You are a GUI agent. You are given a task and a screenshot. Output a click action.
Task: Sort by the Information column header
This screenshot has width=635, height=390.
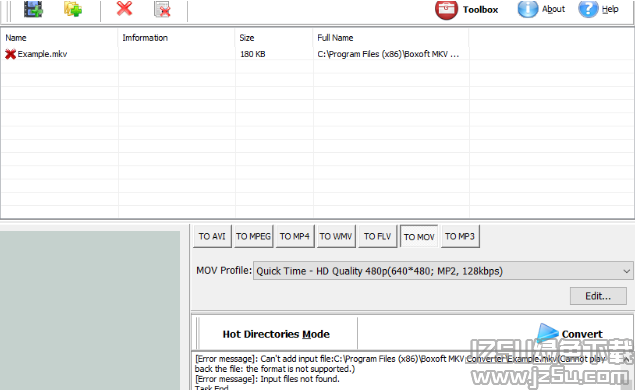[176, 38]
